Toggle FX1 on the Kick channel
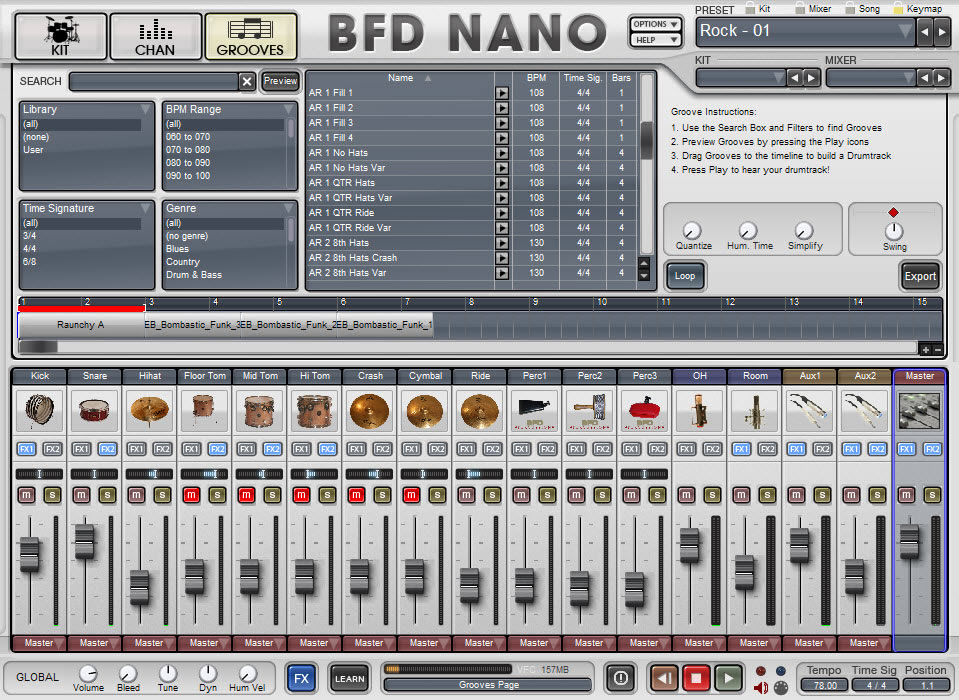 26,449
